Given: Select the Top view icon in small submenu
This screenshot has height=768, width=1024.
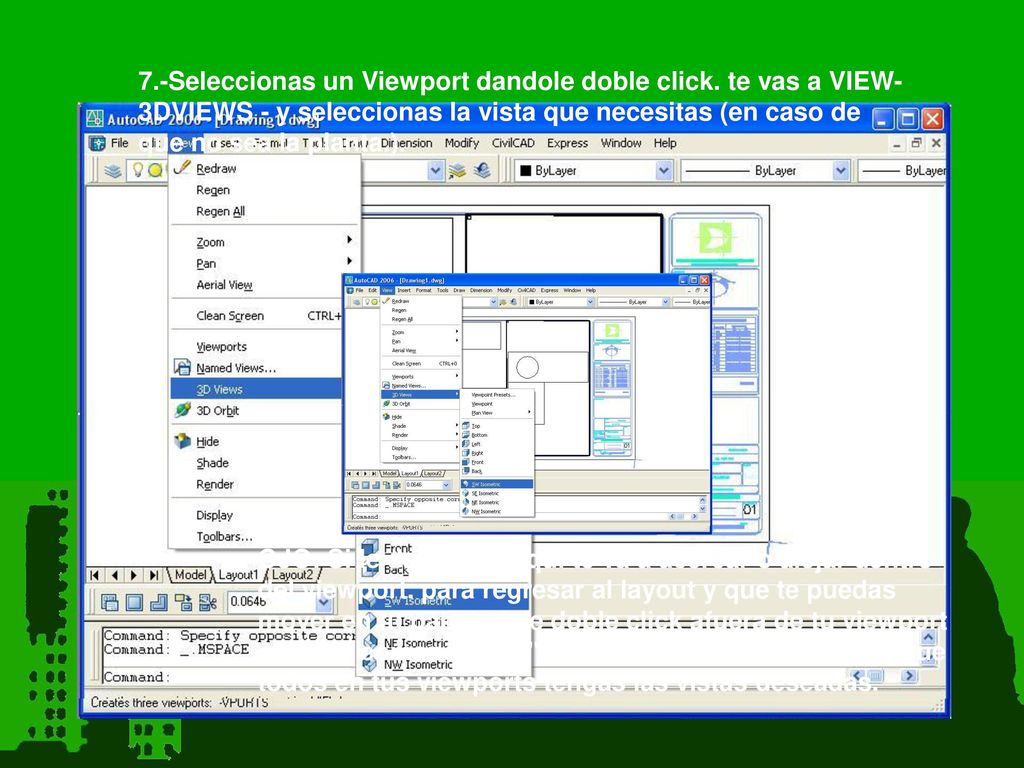Looking at the screenshot, I should [466, 425].
